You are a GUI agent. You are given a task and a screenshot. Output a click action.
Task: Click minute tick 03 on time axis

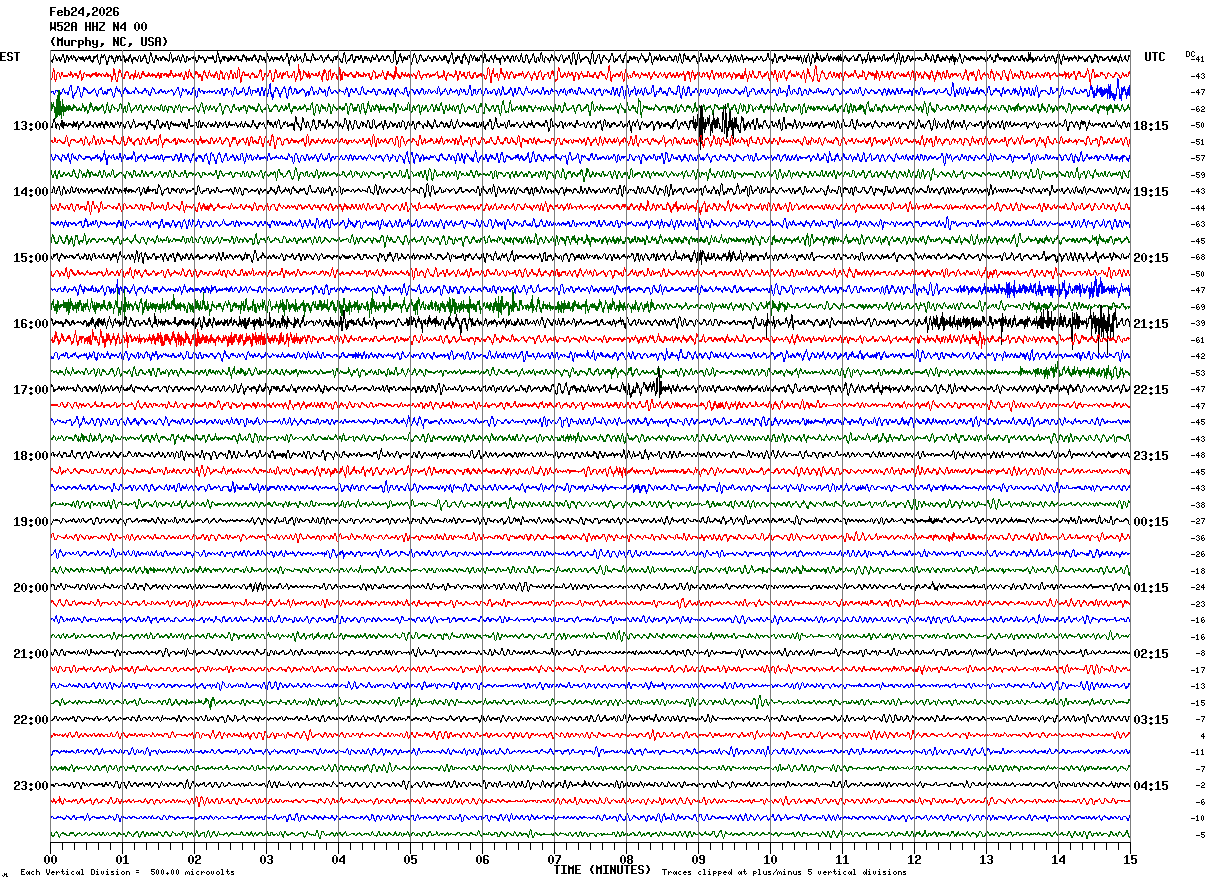(266, 859)
